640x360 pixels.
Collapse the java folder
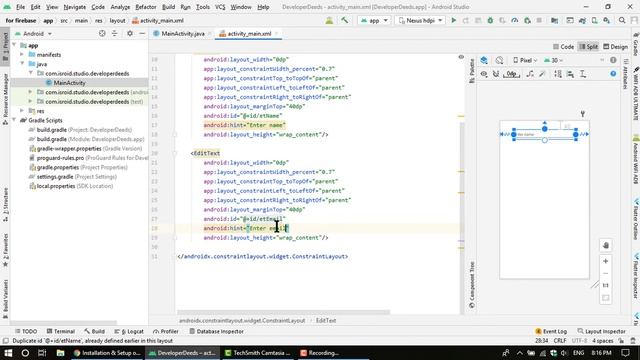[22, 64]
